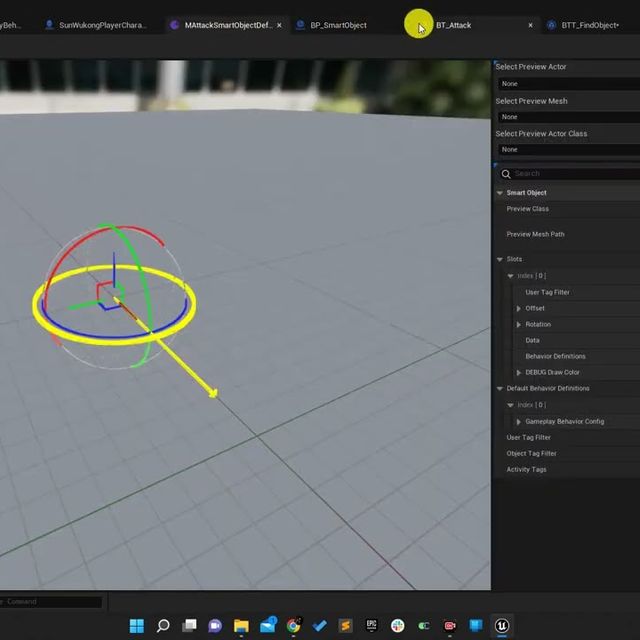640x640 pixels.
Task: Open the Teams chat taskbar icon
Action: tap(215, 625)
